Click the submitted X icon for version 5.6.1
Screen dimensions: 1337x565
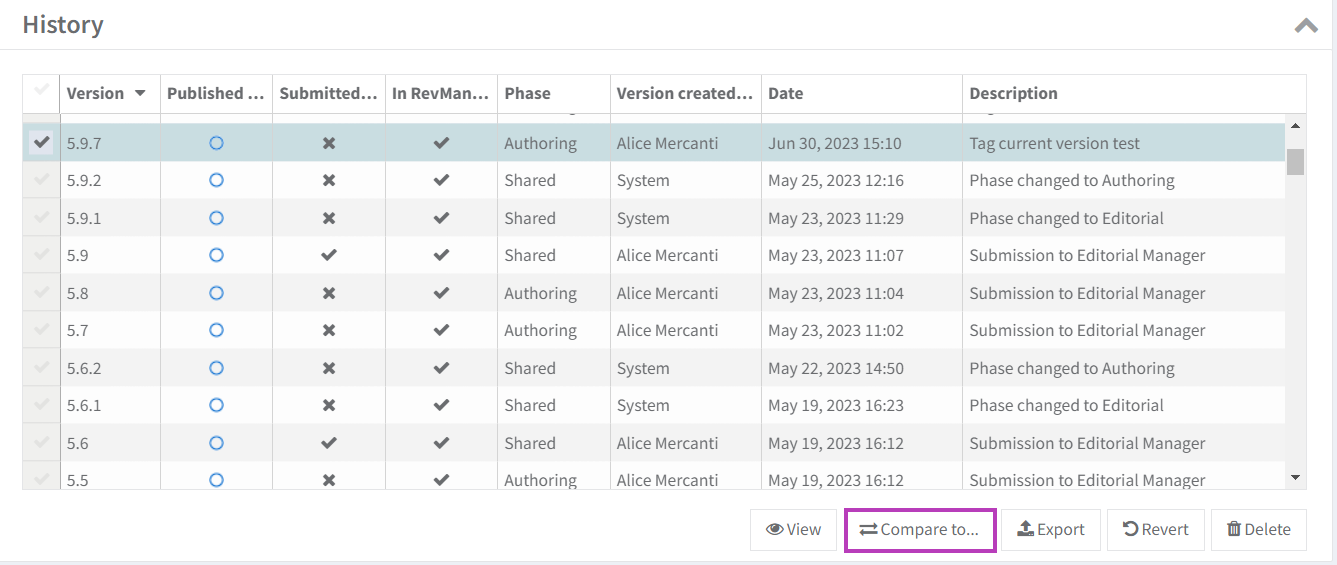[329, 406]
